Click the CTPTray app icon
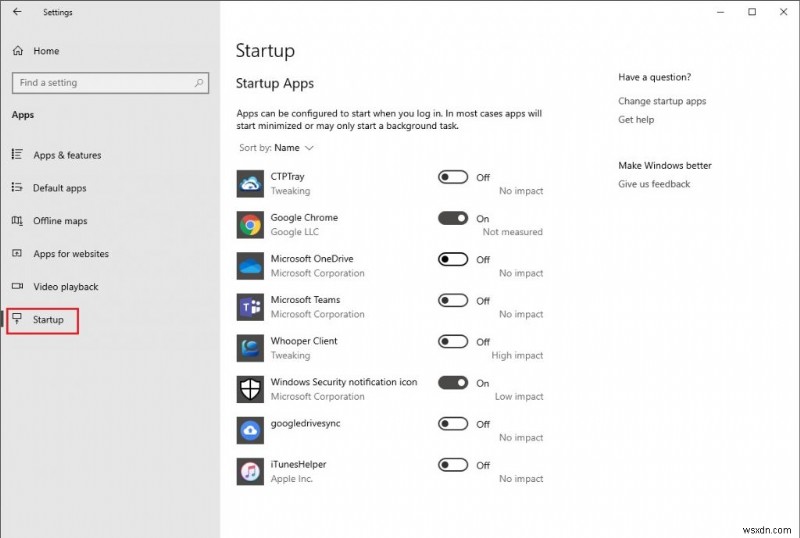 tap(250, 184)
